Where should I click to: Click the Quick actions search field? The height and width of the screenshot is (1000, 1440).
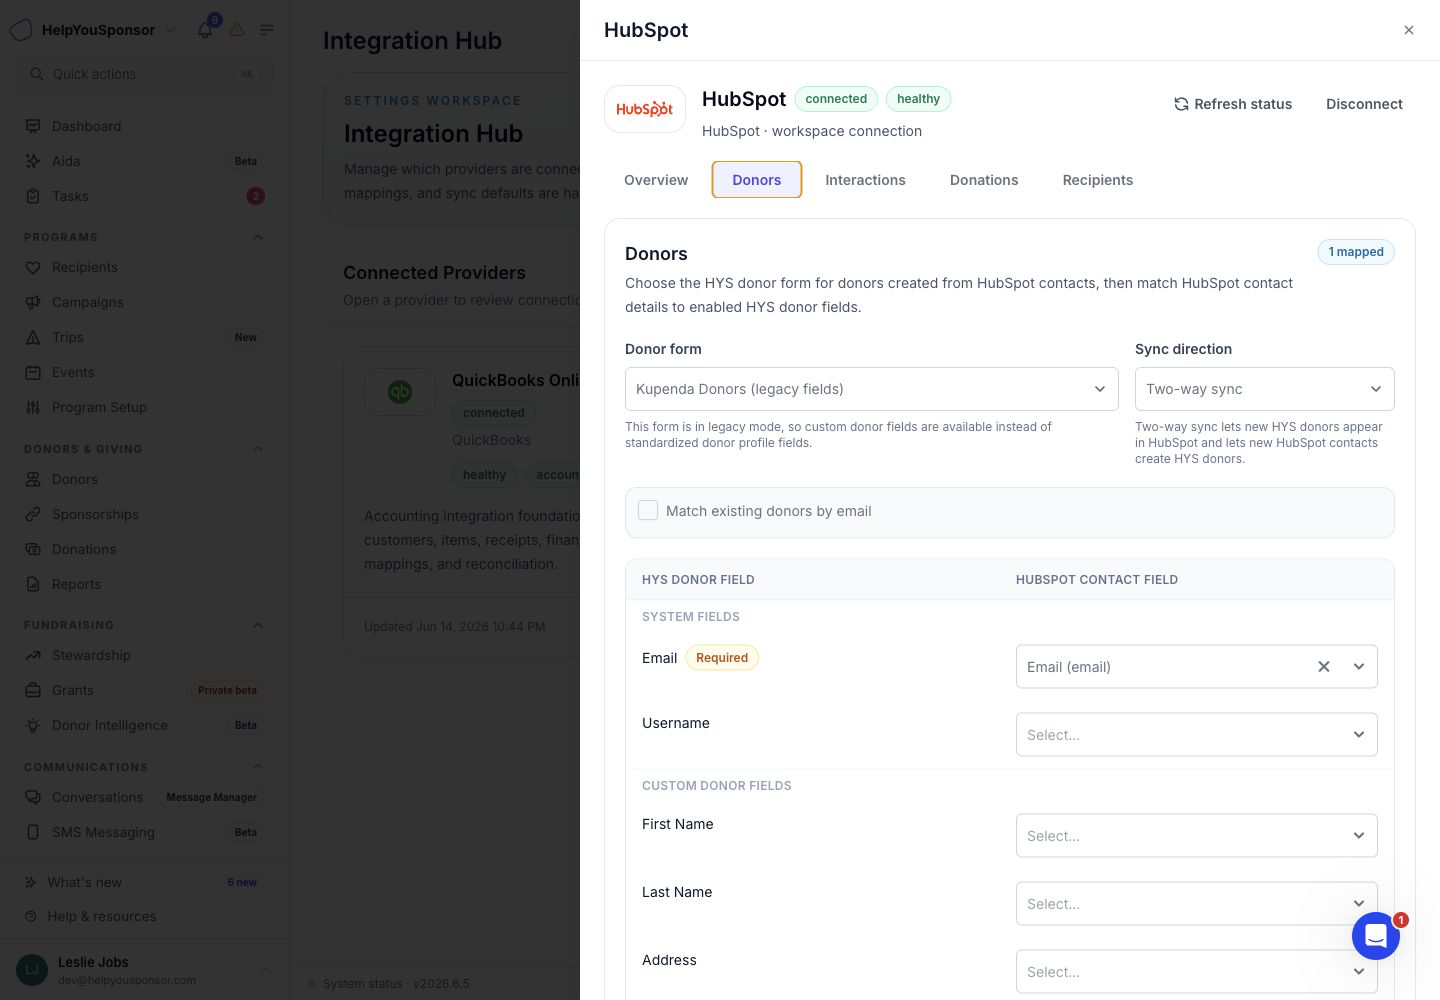pyautogui.click(x=144, y=74)
